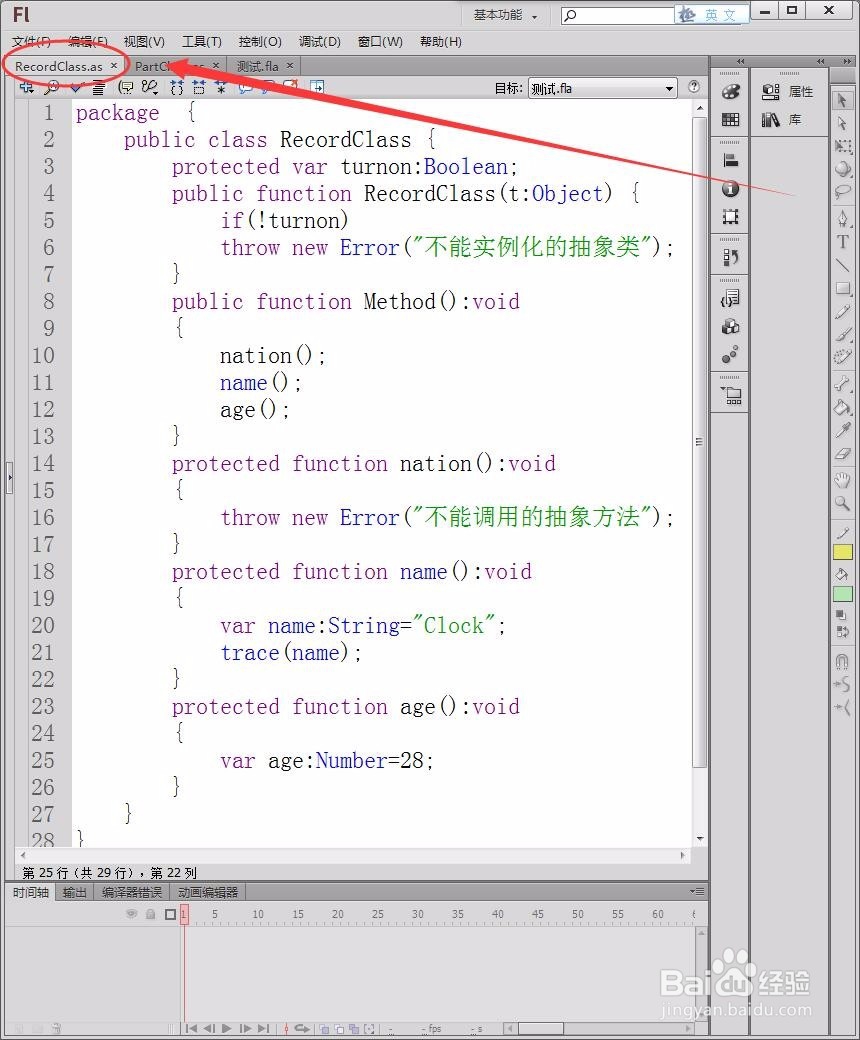860x1040 pixels.
Task: Toggle show all layers eye icon
Action: coord(131,914)
